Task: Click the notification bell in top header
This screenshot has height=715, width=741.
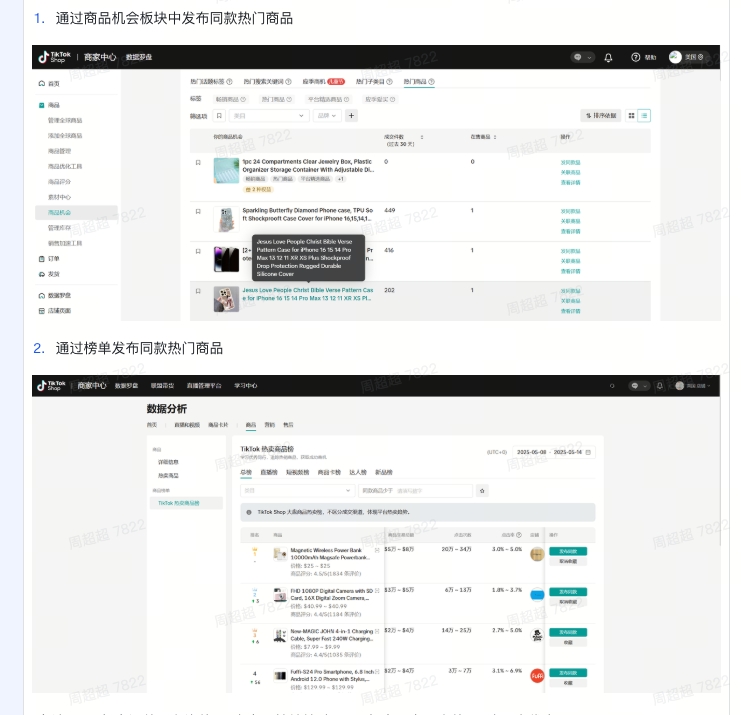Action: click(x=608, y=57)
